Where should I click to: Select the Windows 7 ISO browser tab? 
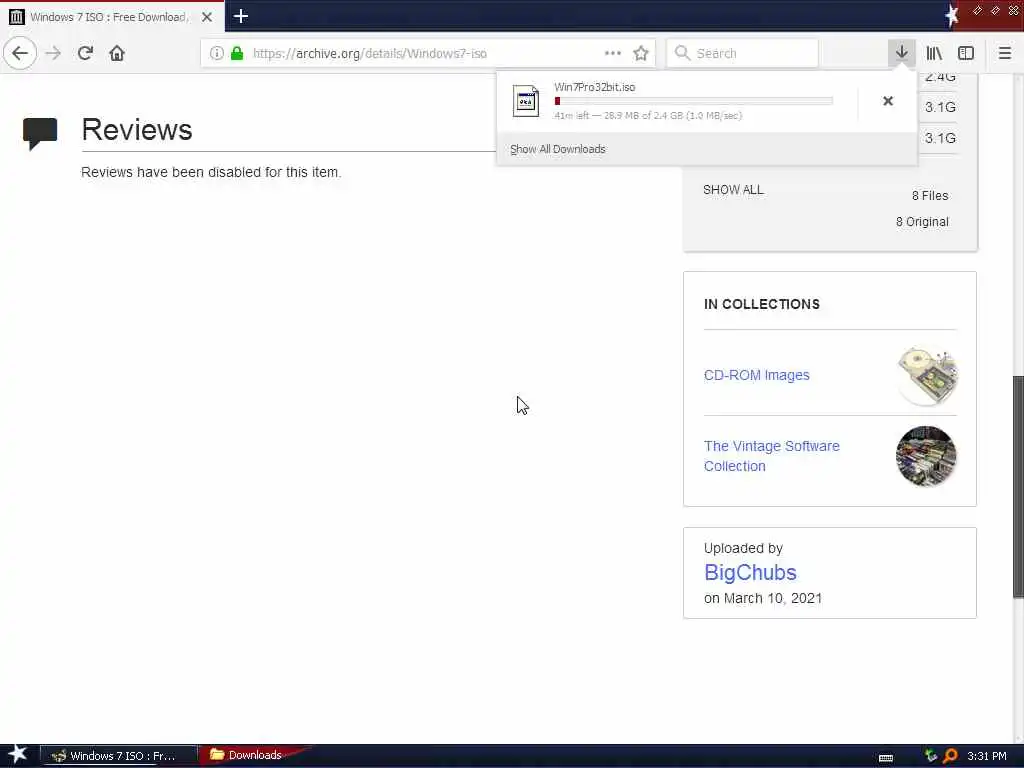112,17
